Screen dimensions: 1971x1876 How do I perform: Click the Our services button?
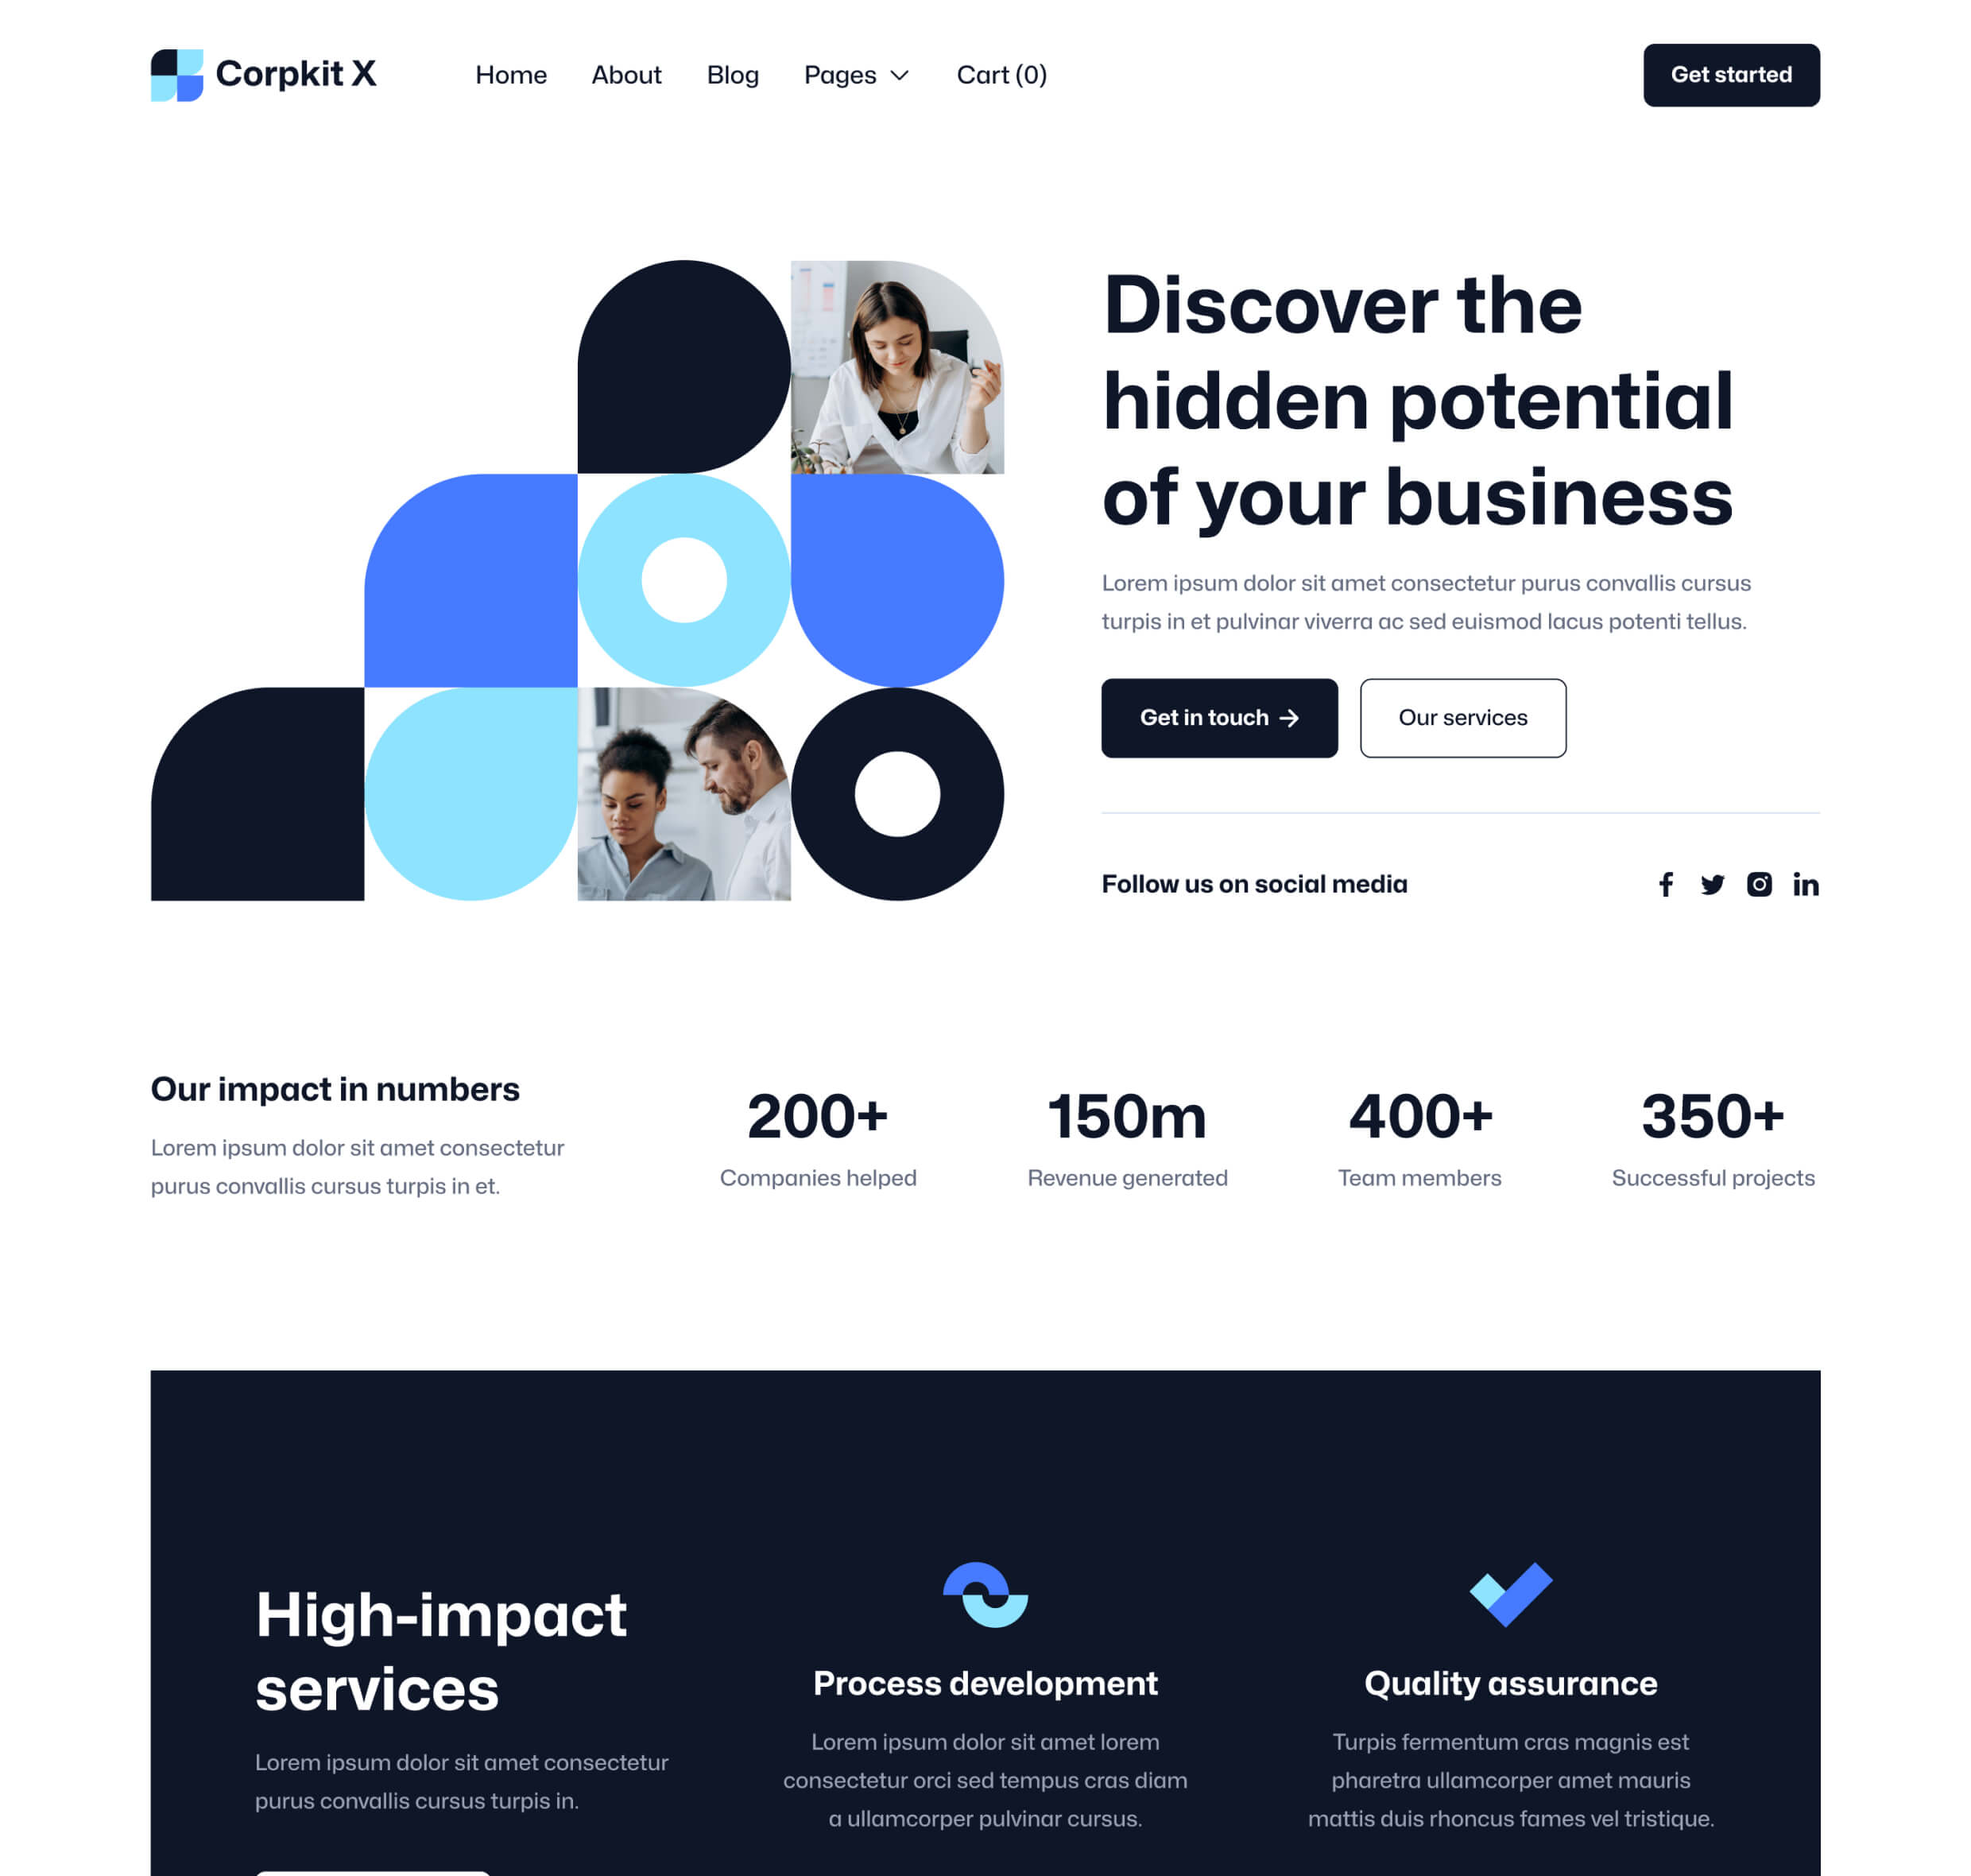1462,716
